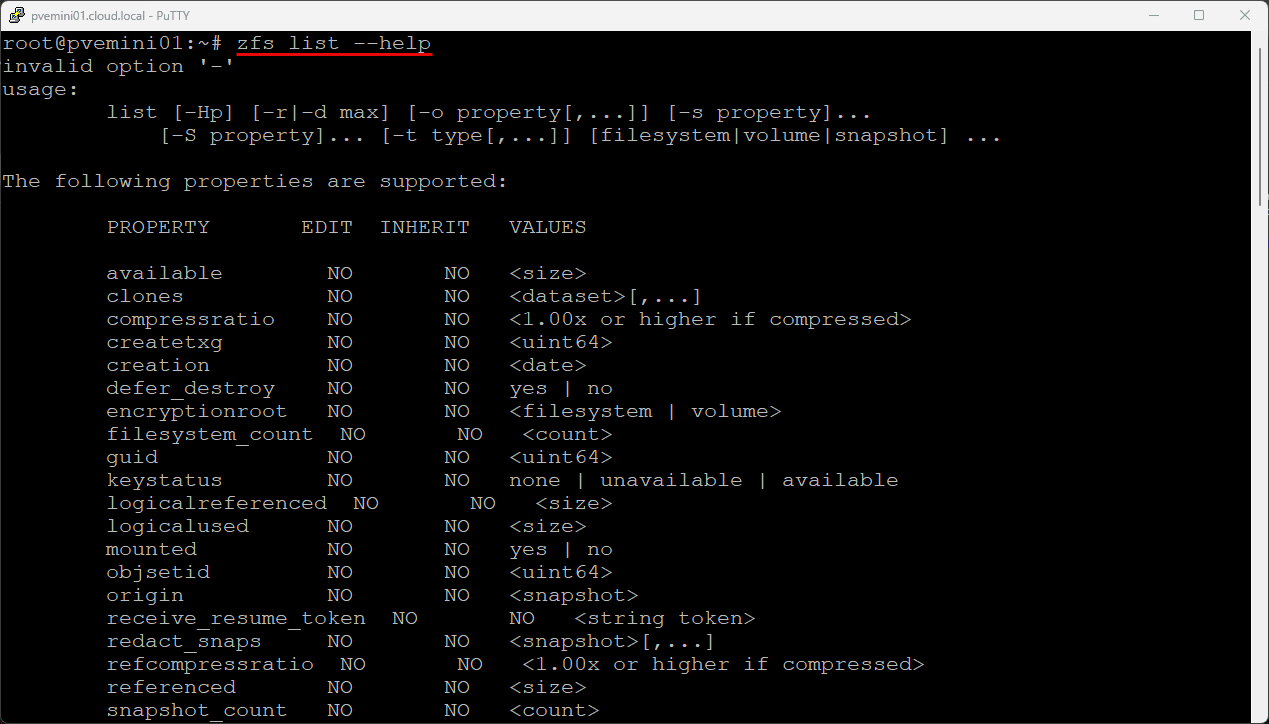1269x724 pixels.
Task: Select the 'keystatus' property row
Action: pos(164,480)
